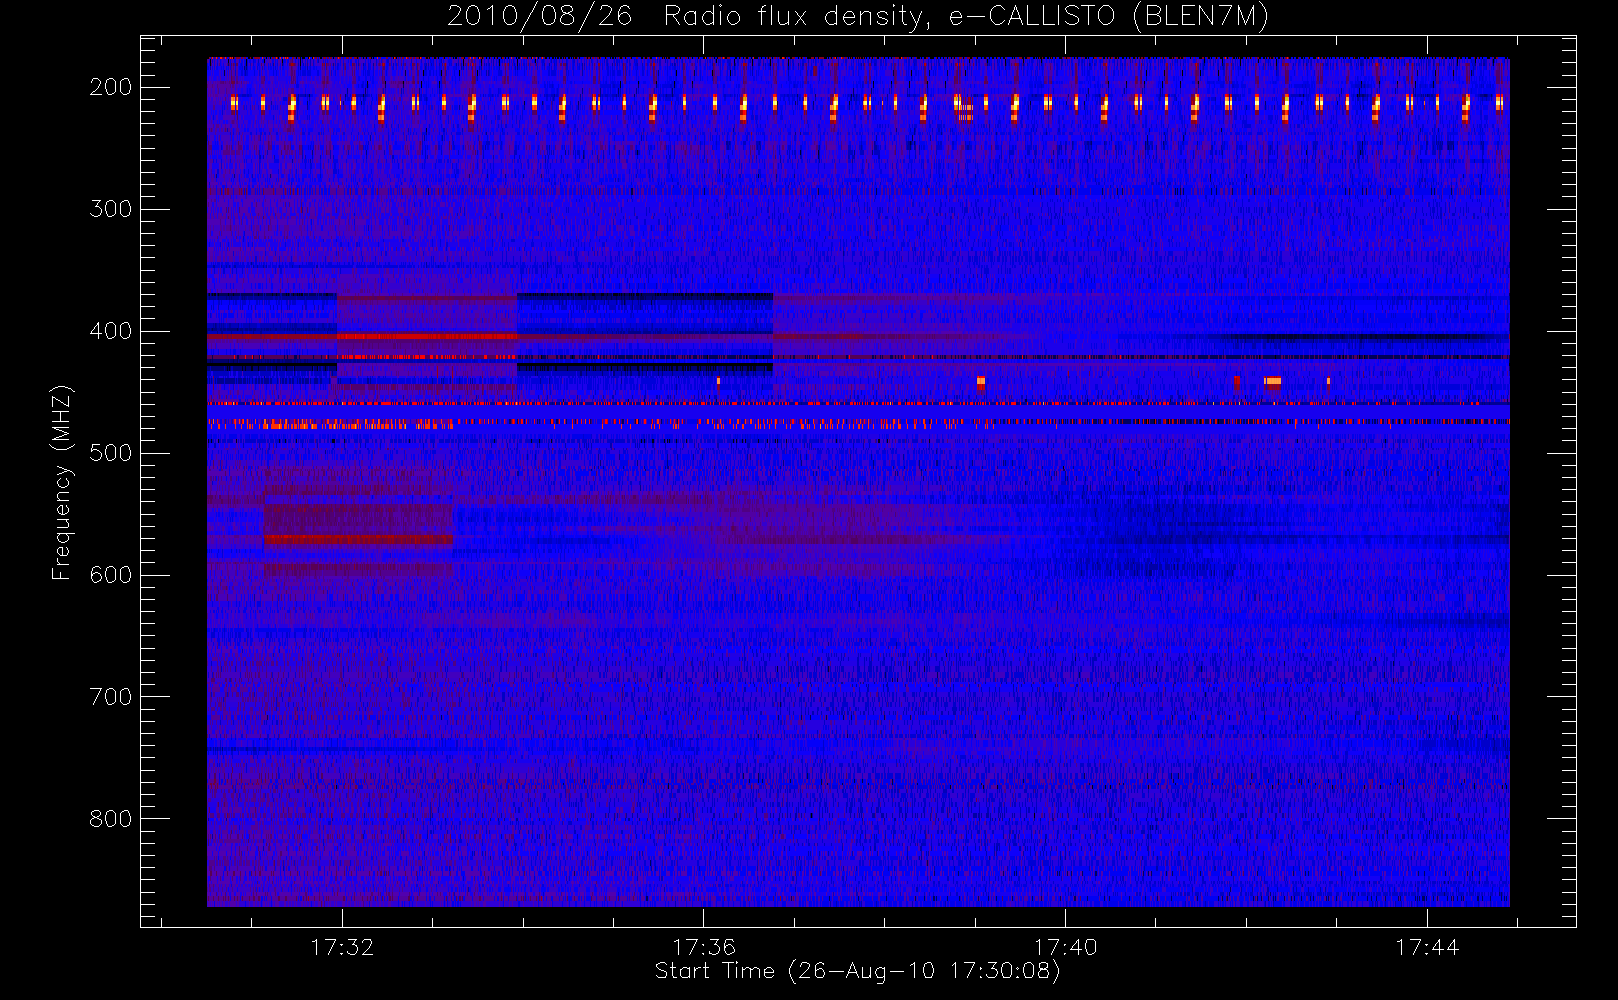Click the 200 frequency tick label
The height and width of the screenshot is (1000, 1618).
tap(111, 87)
